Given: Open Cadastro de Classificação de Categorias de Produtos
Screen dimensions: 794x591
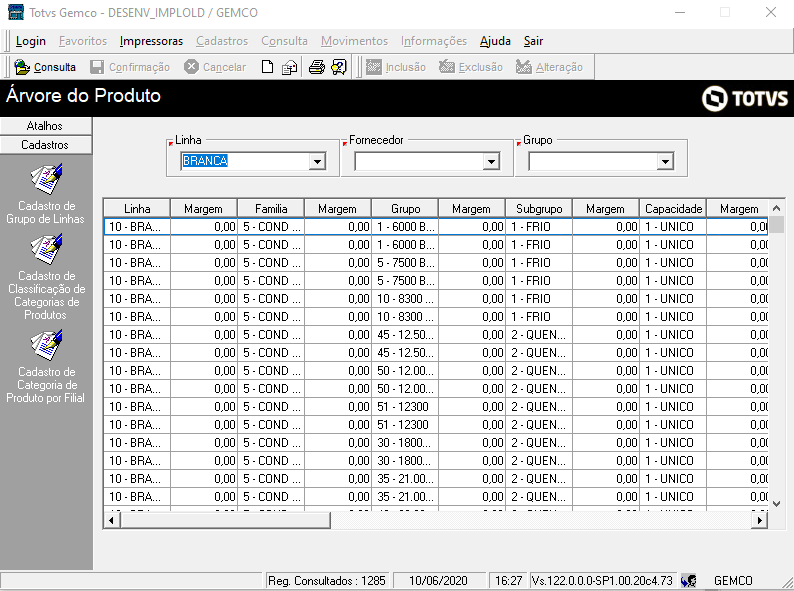Looking at the screenshot, I should (x=46, y=277).
